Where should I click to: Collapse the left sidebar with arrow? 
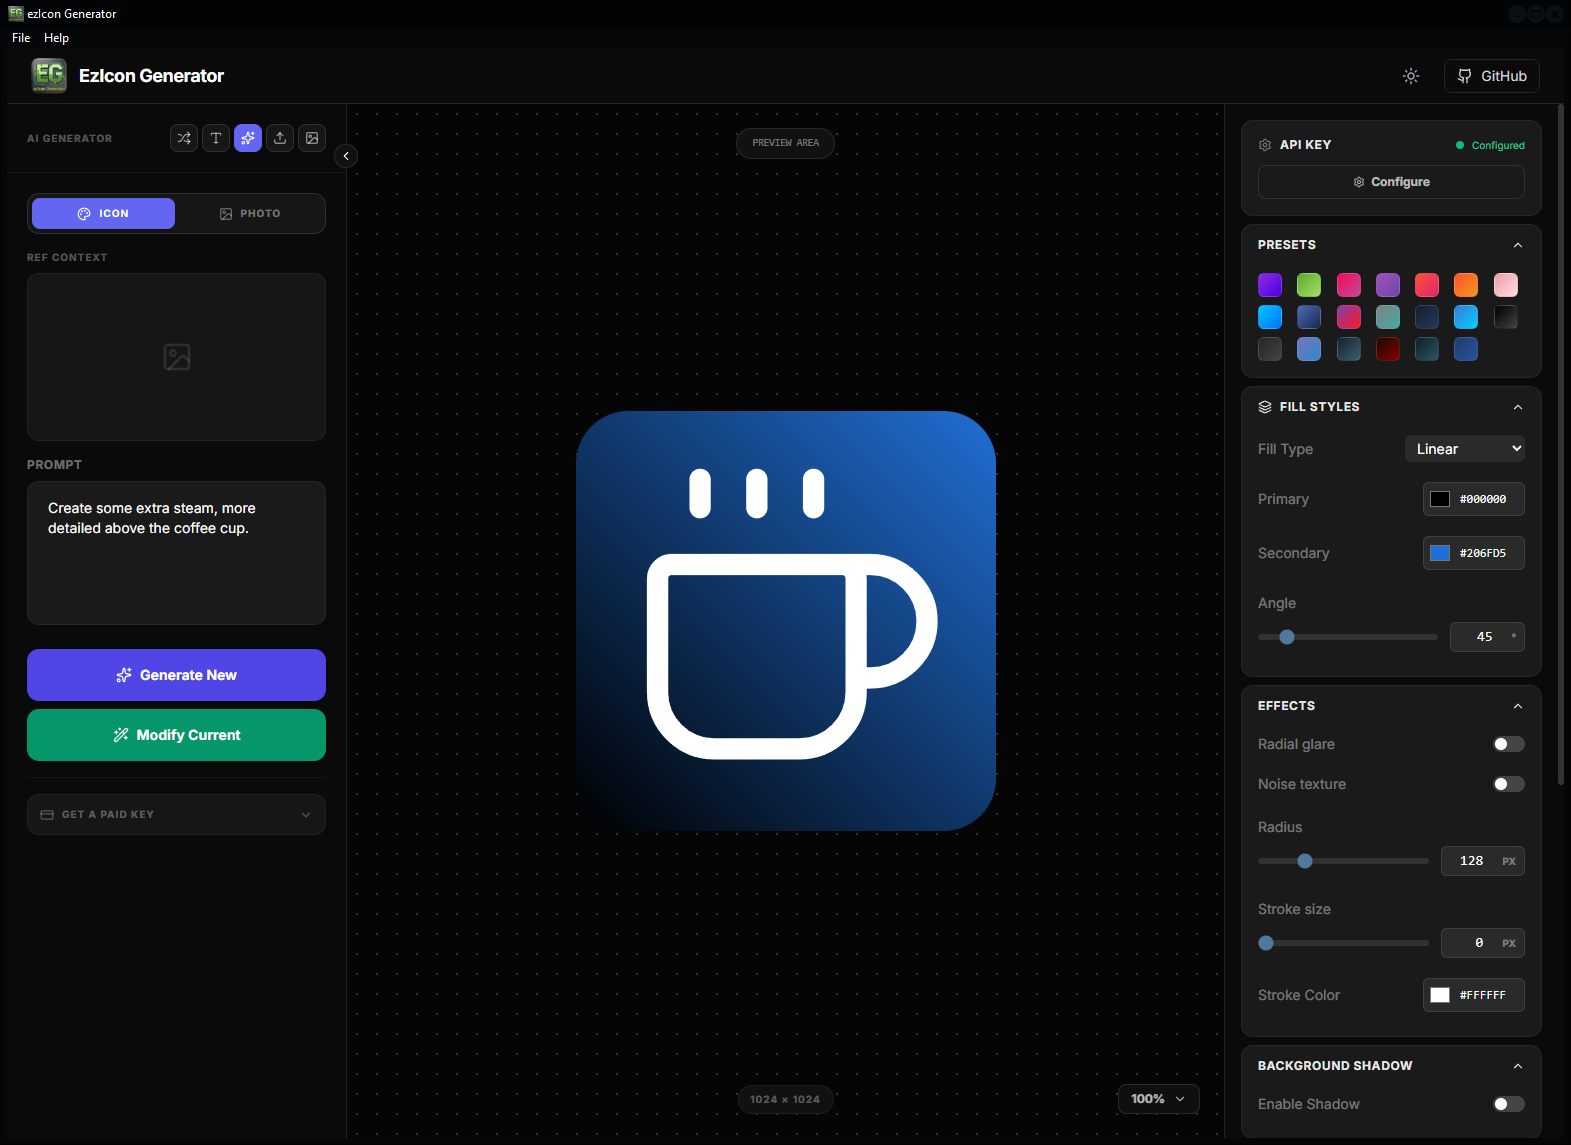(x=346, y=156)
